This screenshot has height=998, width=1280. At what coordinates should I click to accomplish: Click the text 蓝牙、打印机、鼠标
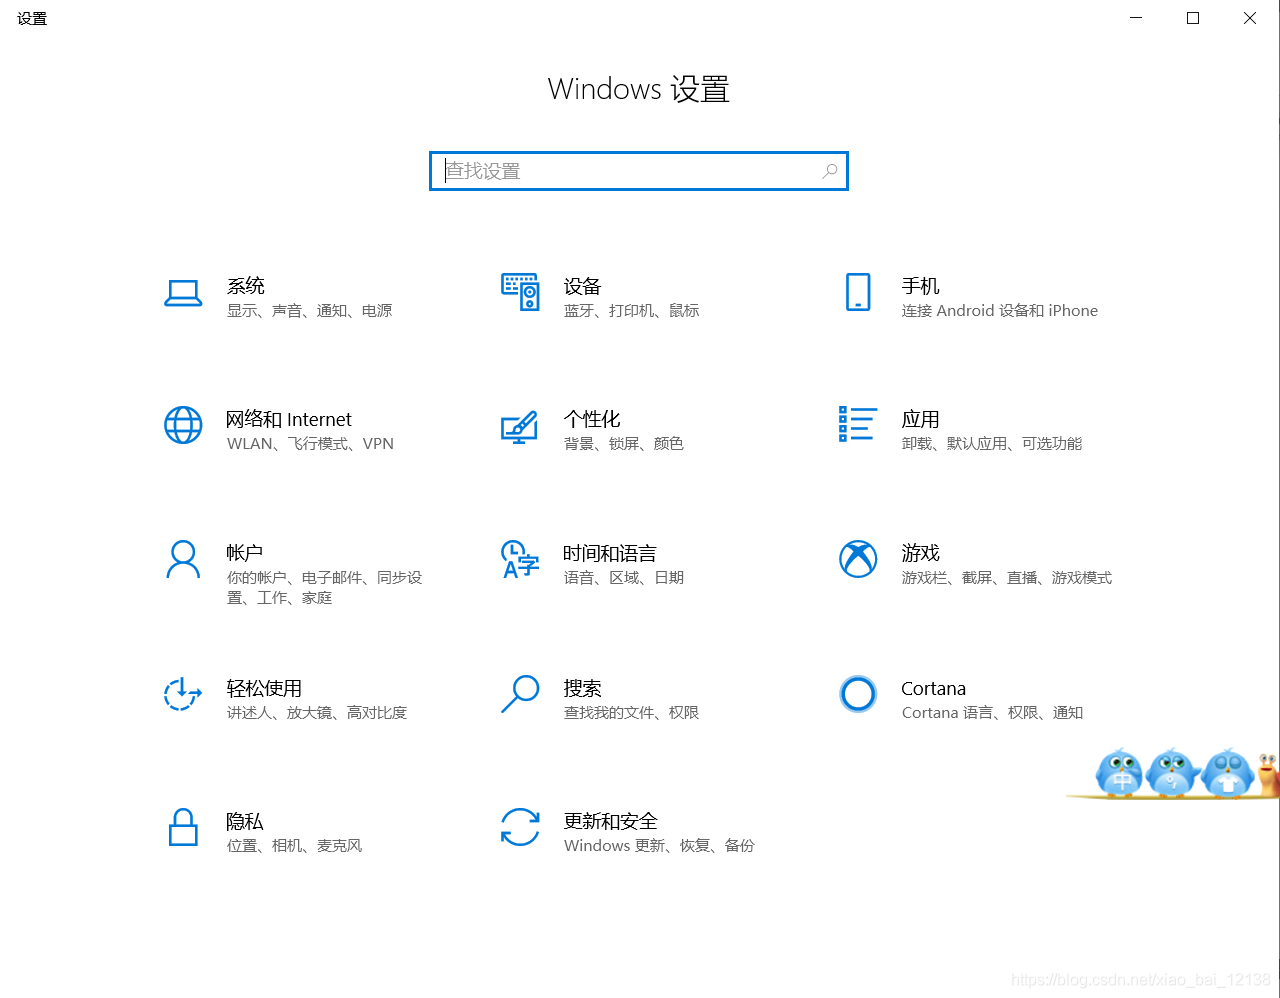point(631,311)
